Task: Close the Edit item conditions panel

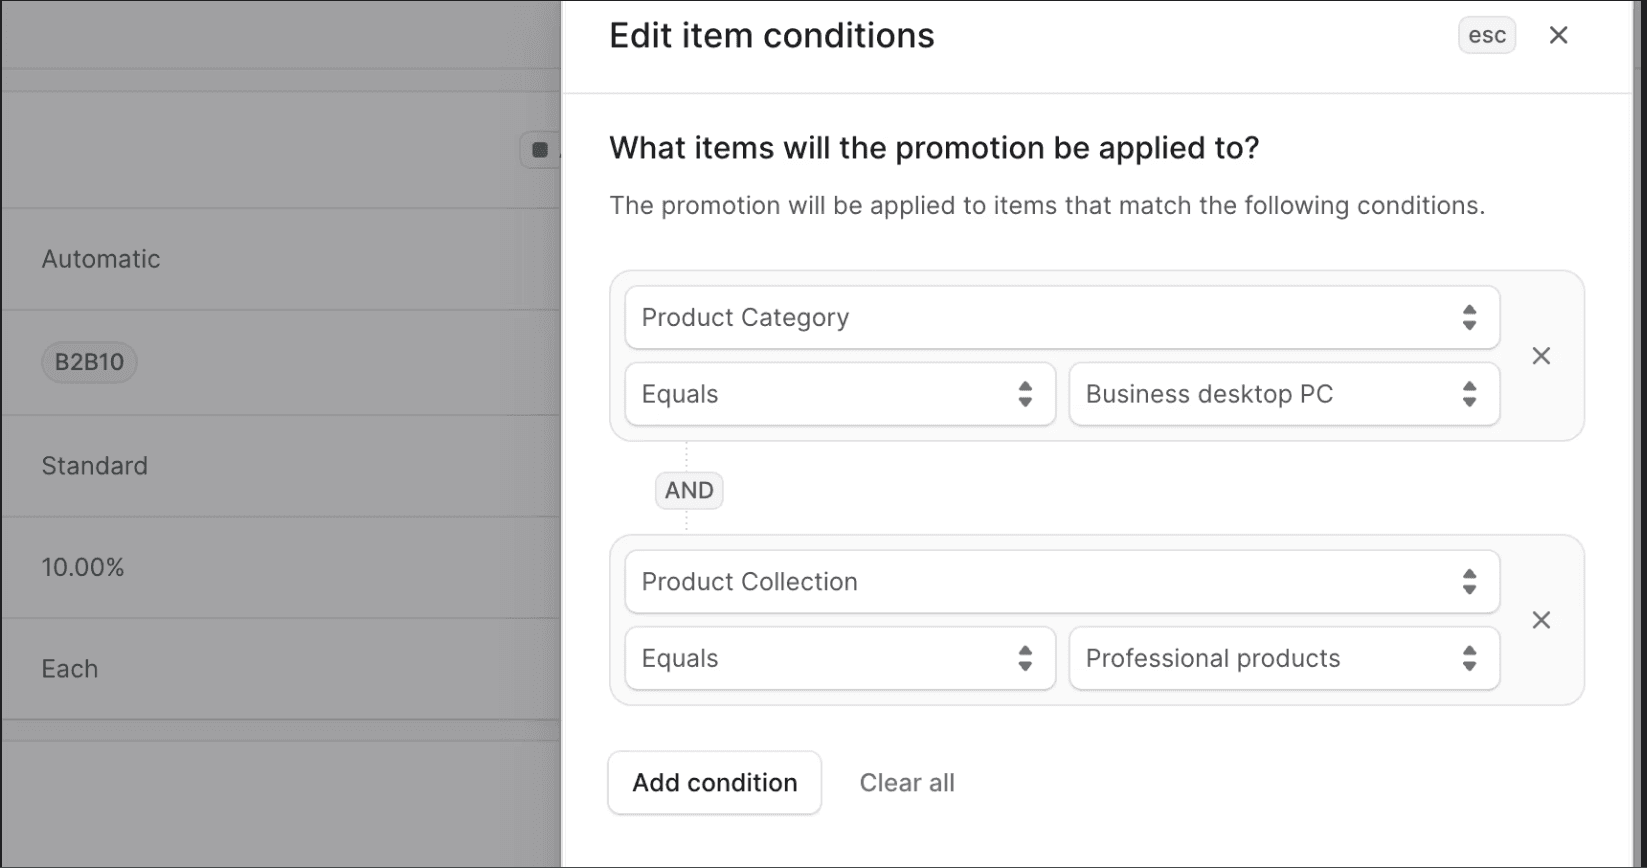Action: coord(1557,35)
